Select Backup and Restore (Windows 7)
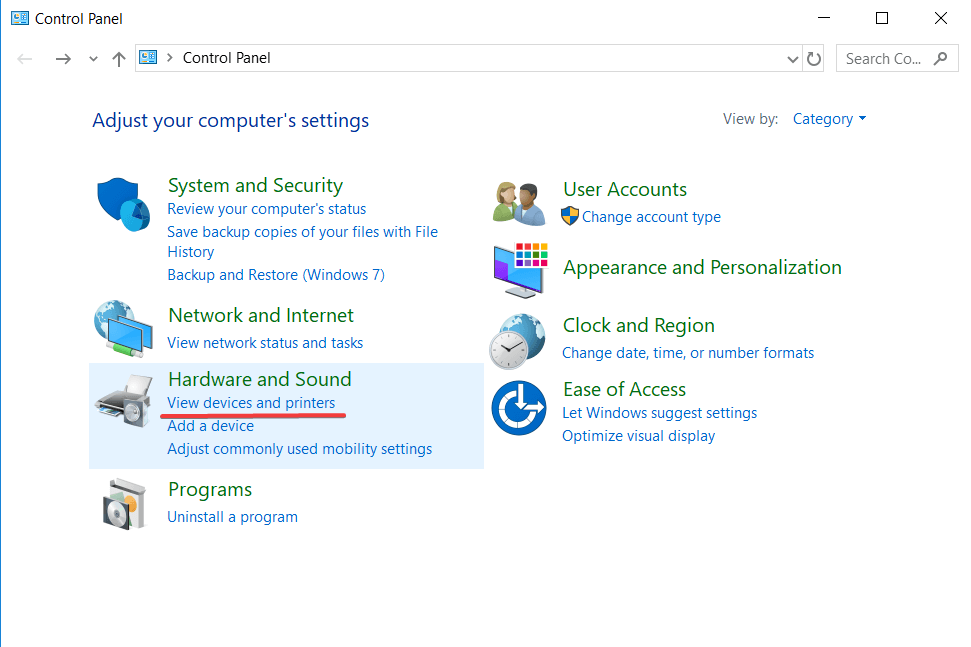 click(x=276, y=275)
